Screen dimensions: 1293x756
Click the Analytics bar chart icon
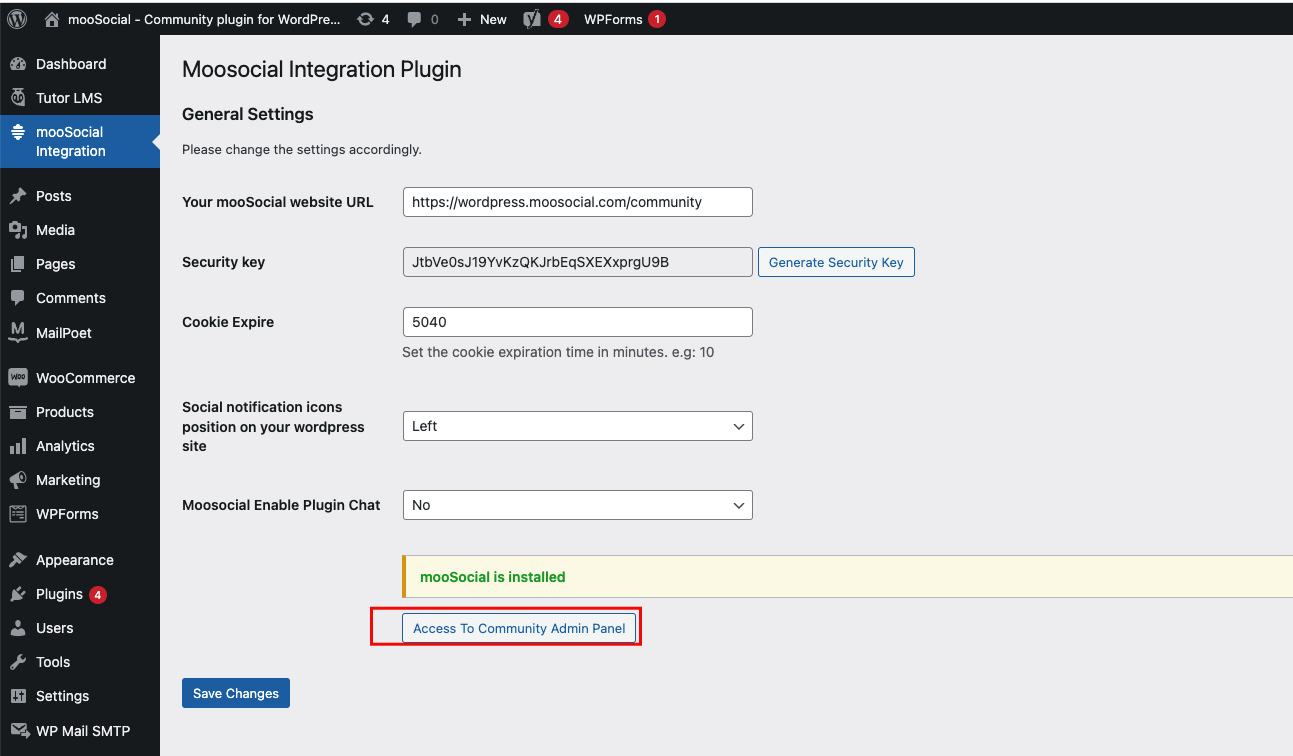(18, 446)
